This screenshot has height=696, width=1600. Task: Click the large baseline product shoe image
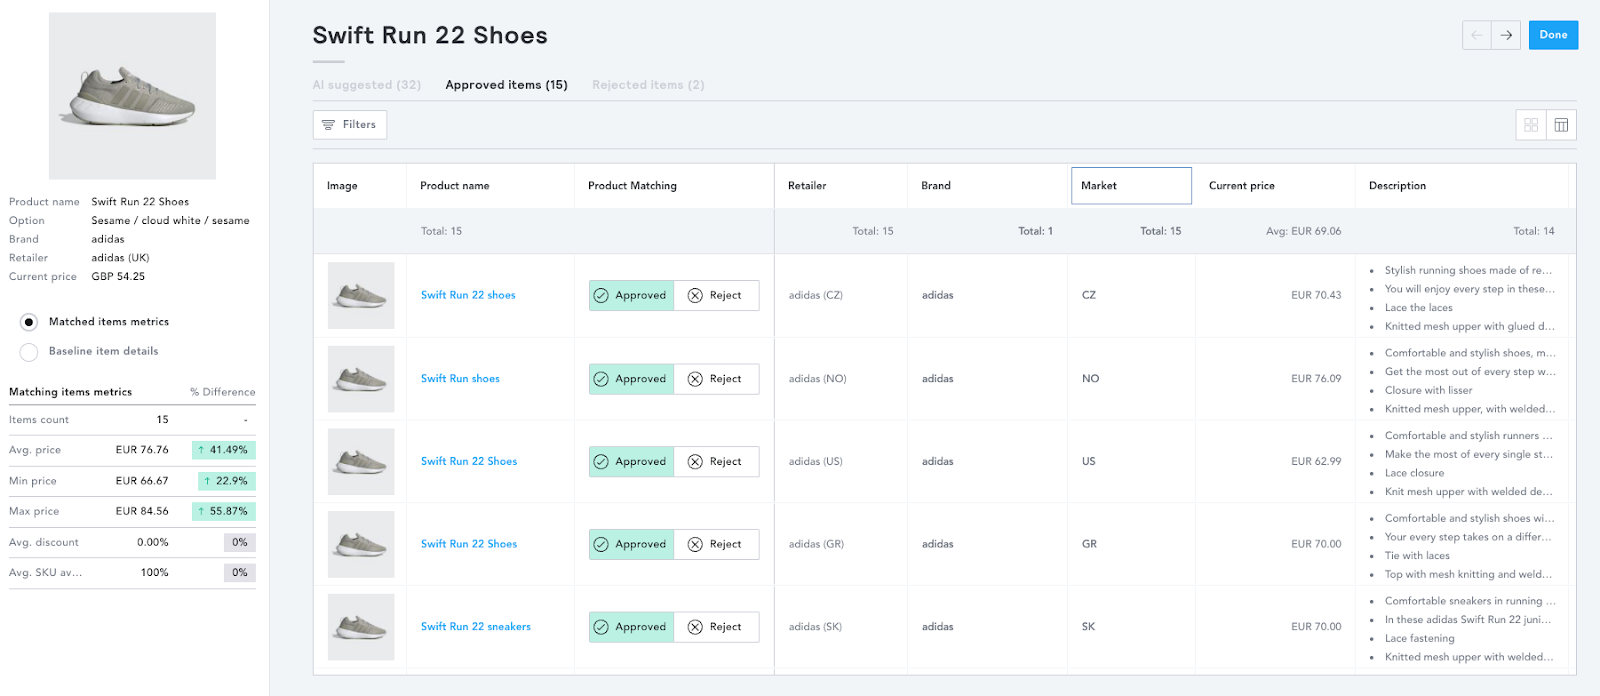[x=132, y=96]
